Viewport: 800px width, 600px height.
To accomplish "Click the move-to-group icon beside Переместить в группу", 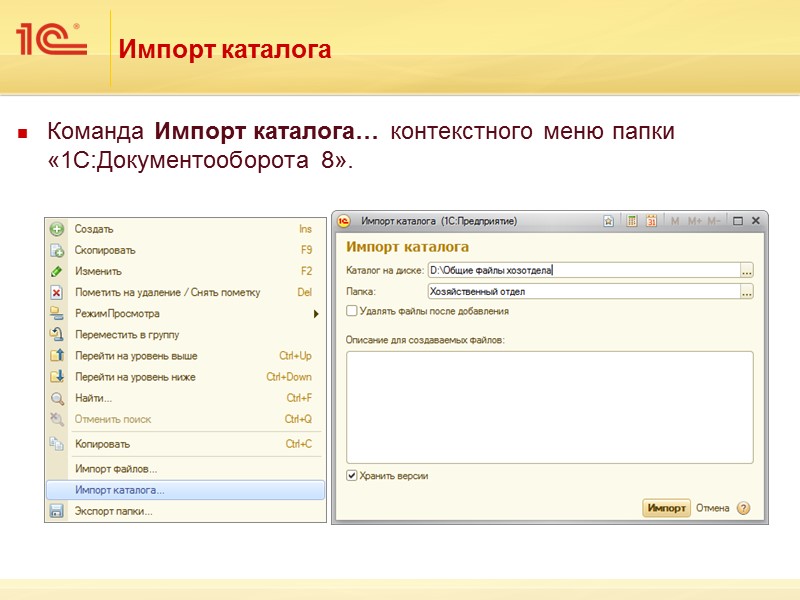I will click(57, 335).
